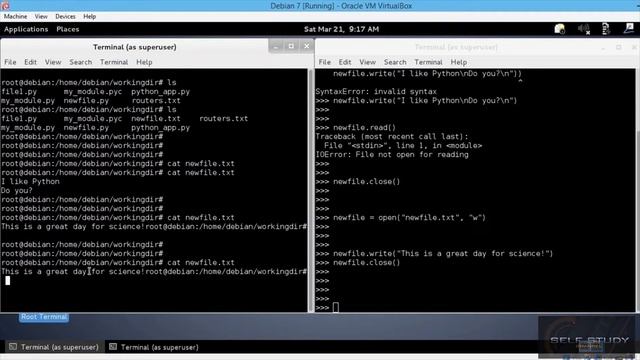Screen dimensions: 640x360
Task: Click the right terminal vertical scrollbar
Action: coord(637,190)
